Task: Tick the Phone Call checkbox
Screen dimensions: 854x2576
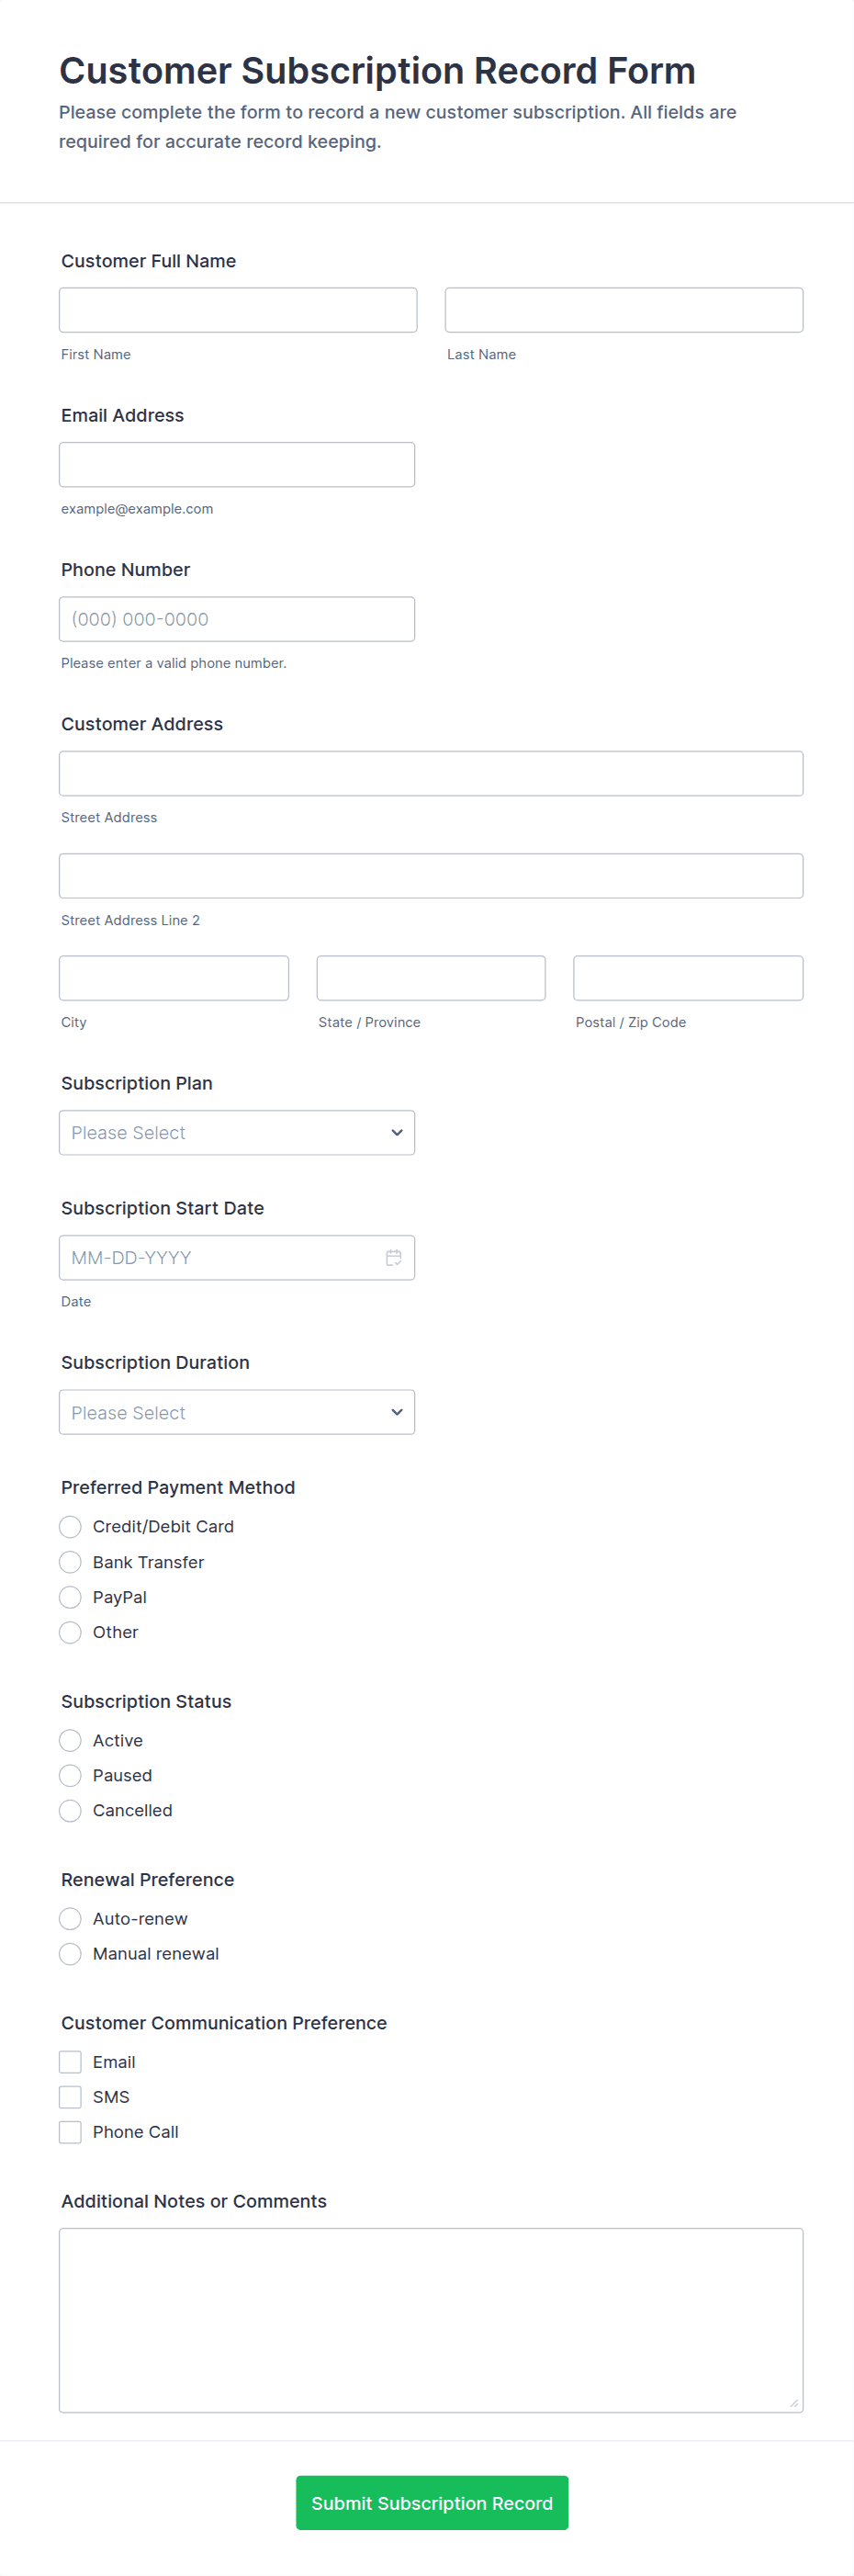Action: [x=70, y=2131]
